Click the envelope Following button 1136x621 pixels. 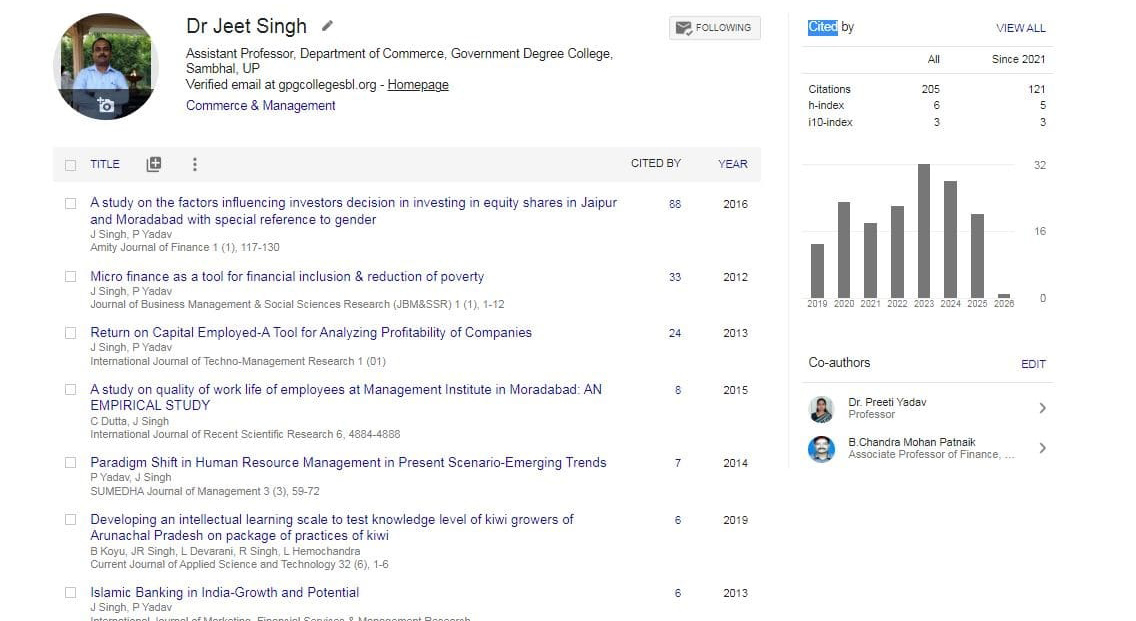point(714,28)
